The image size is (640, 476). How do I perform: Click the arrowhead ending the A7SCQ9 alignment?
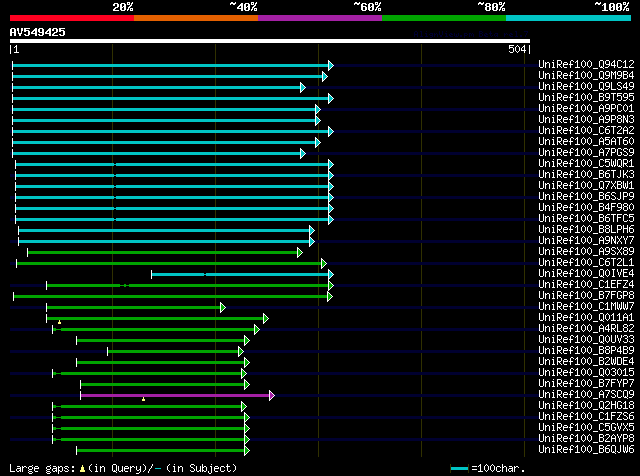click(x=272, y=395)
